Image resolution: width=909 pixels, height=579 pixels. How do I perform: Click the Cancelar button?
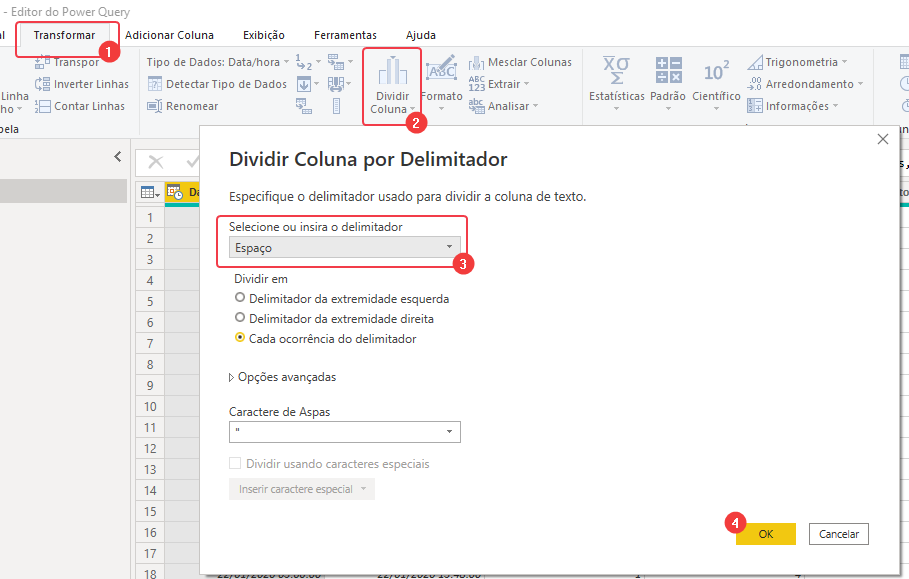click(x=838, y=534)
